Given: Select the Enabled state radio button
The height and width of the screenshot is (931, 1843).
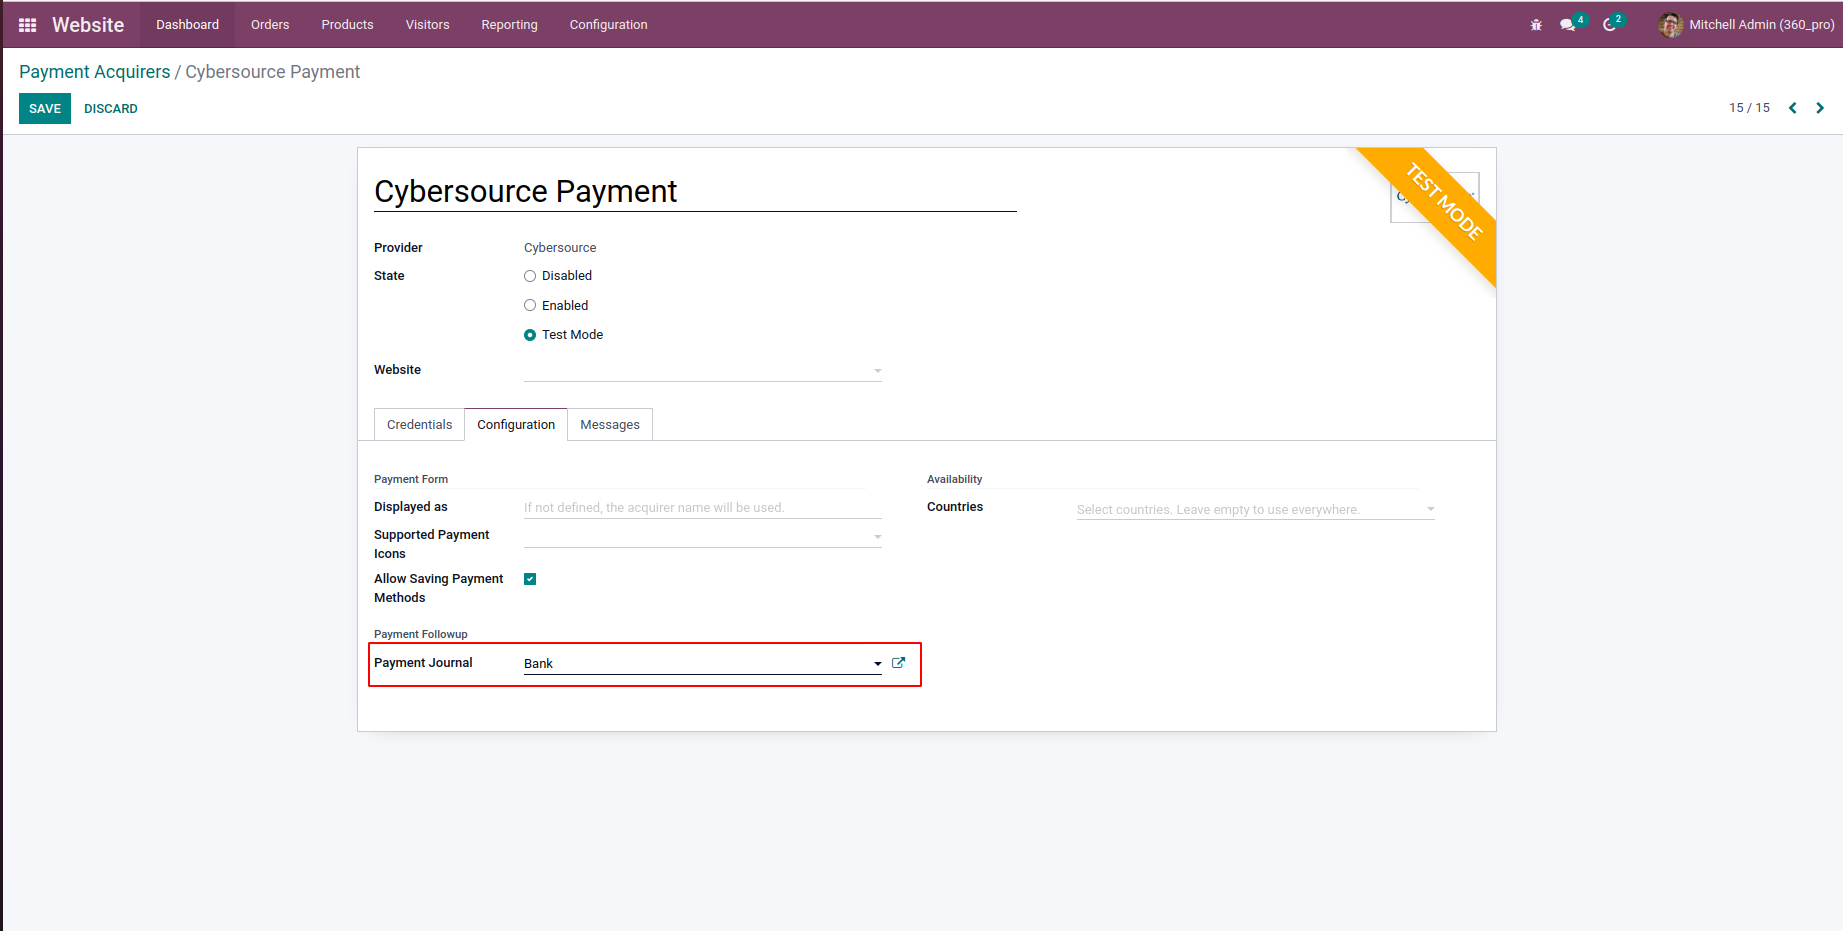Looking at the screenshot, I should 530,306.
